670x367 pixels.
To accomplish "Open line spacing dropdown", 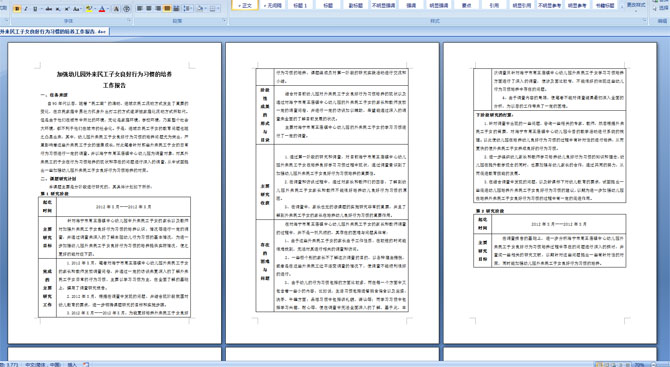I will click(x=188, y=8).
